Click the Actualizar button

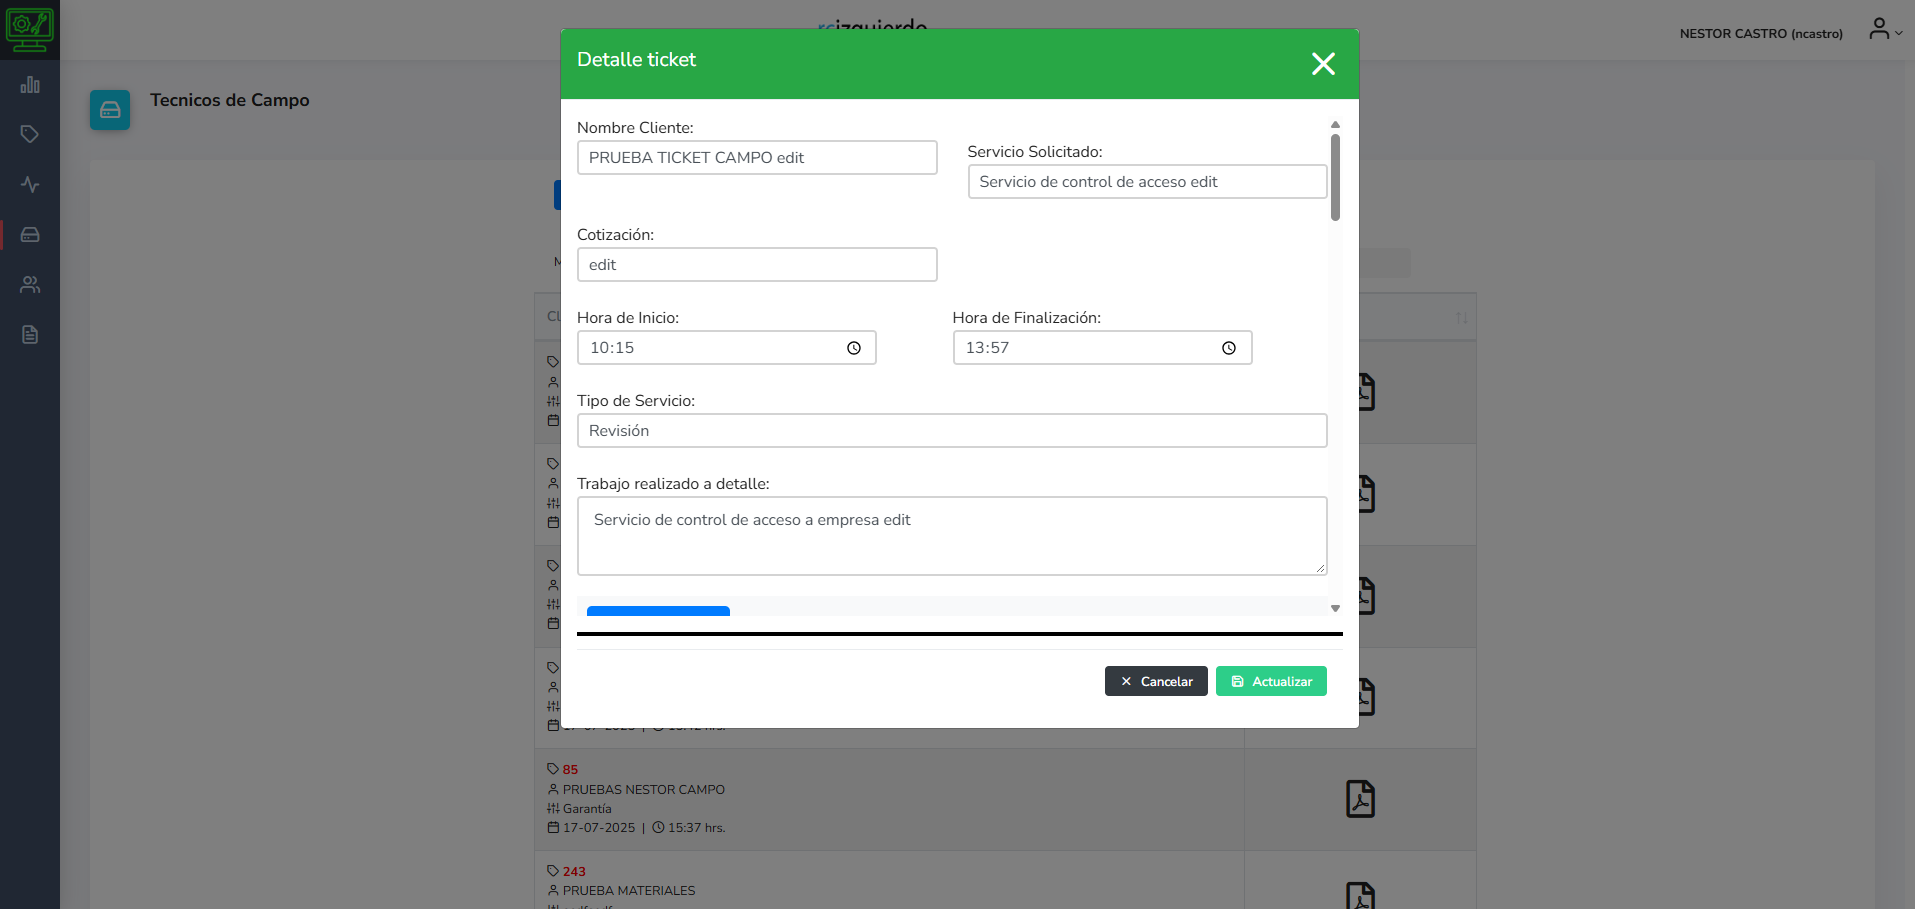(x=1271, y=681)
